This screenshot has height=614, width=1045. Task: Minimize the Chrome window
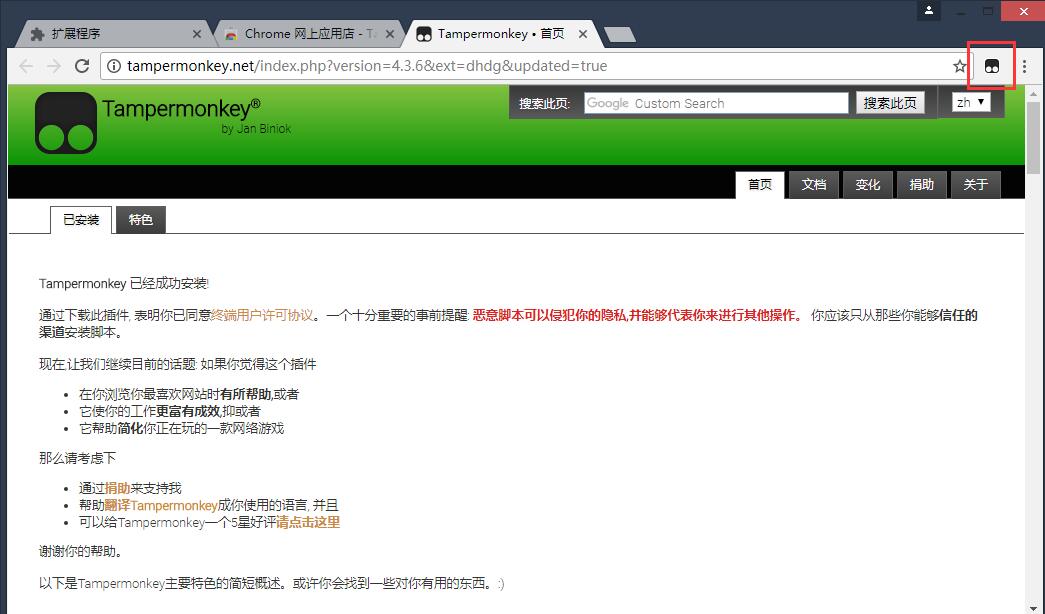point(960,11)
